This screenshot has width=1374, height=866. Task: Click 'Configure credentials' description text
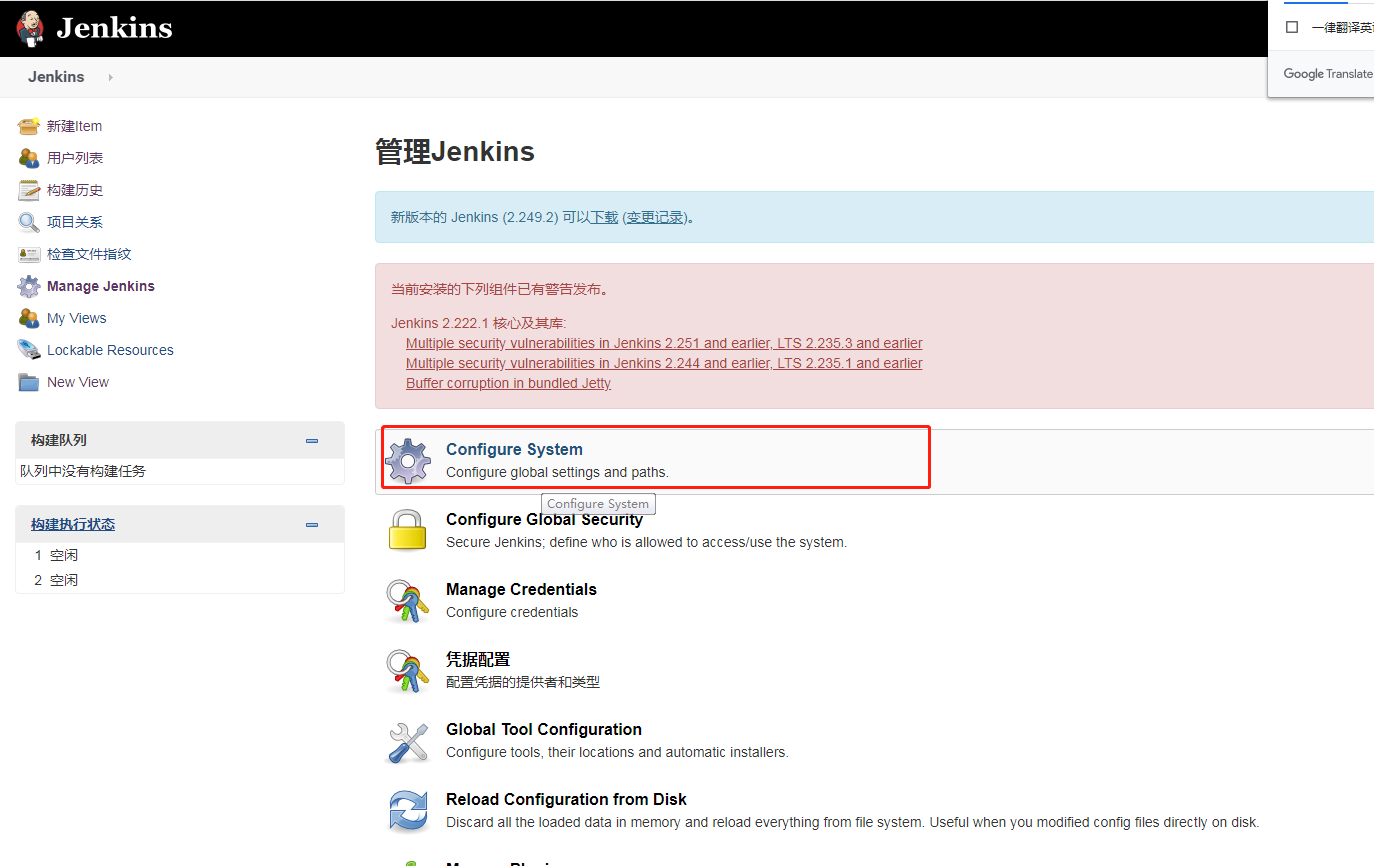pyautogui.click(x=512, y=612)
